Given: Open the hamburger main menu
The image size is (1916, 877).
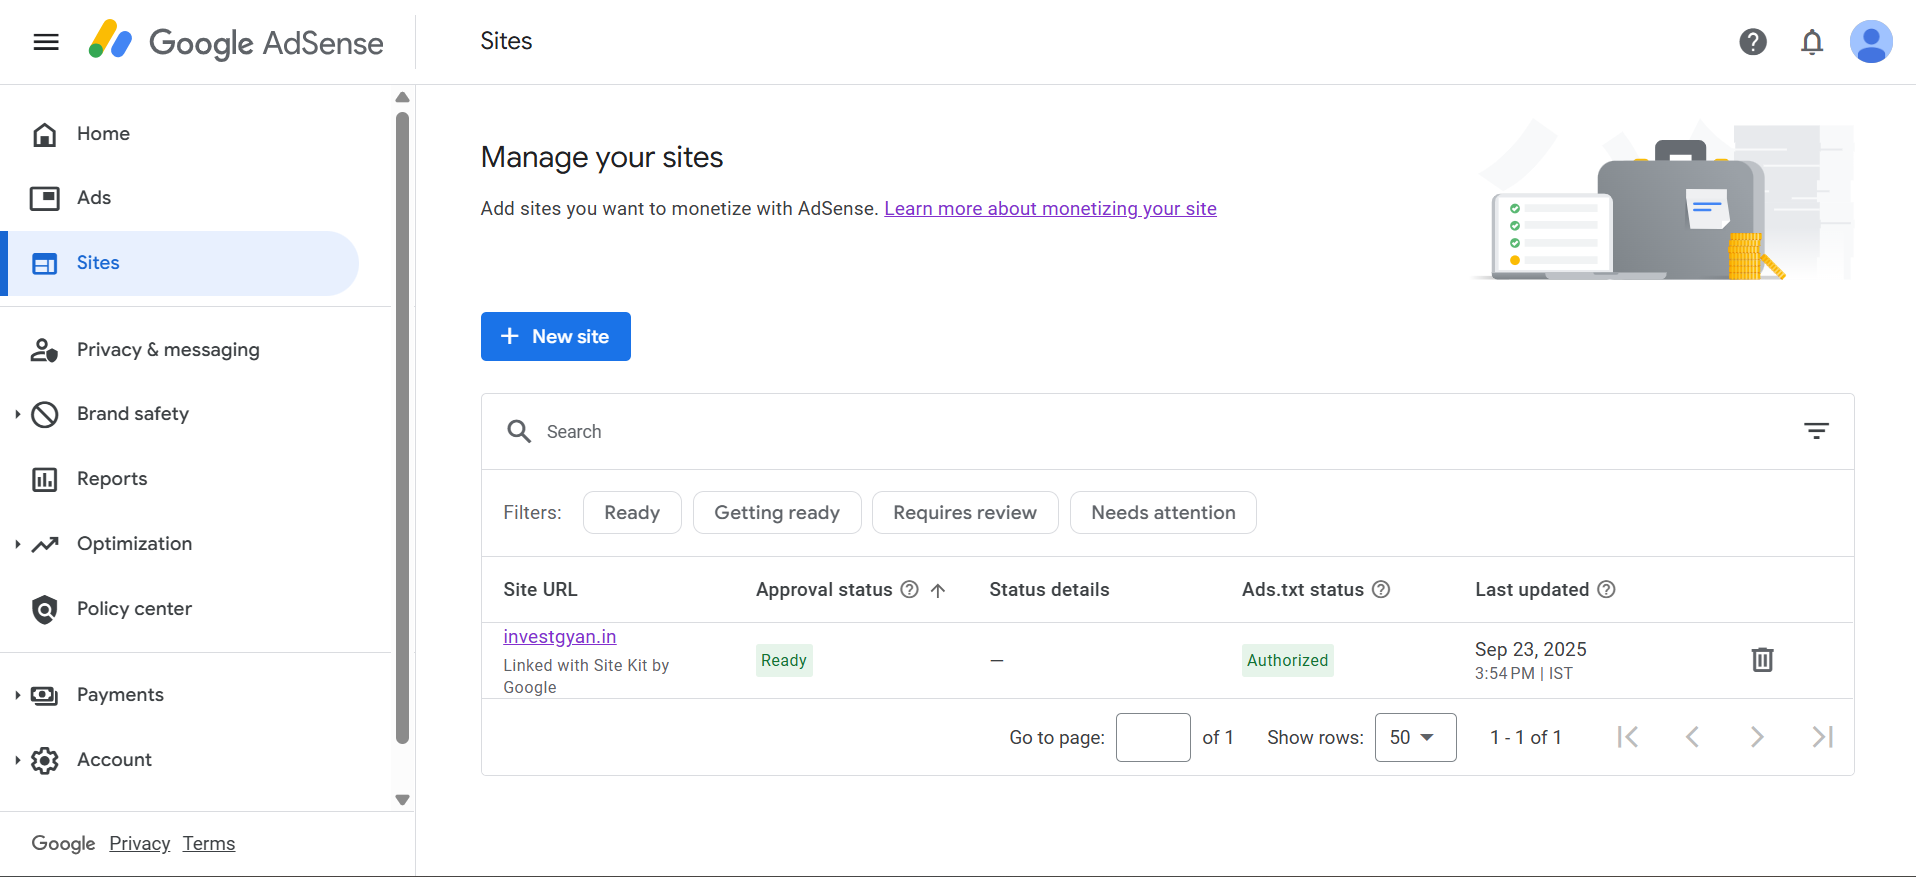Looking at the screenshot, I should (x=46, y=42).
